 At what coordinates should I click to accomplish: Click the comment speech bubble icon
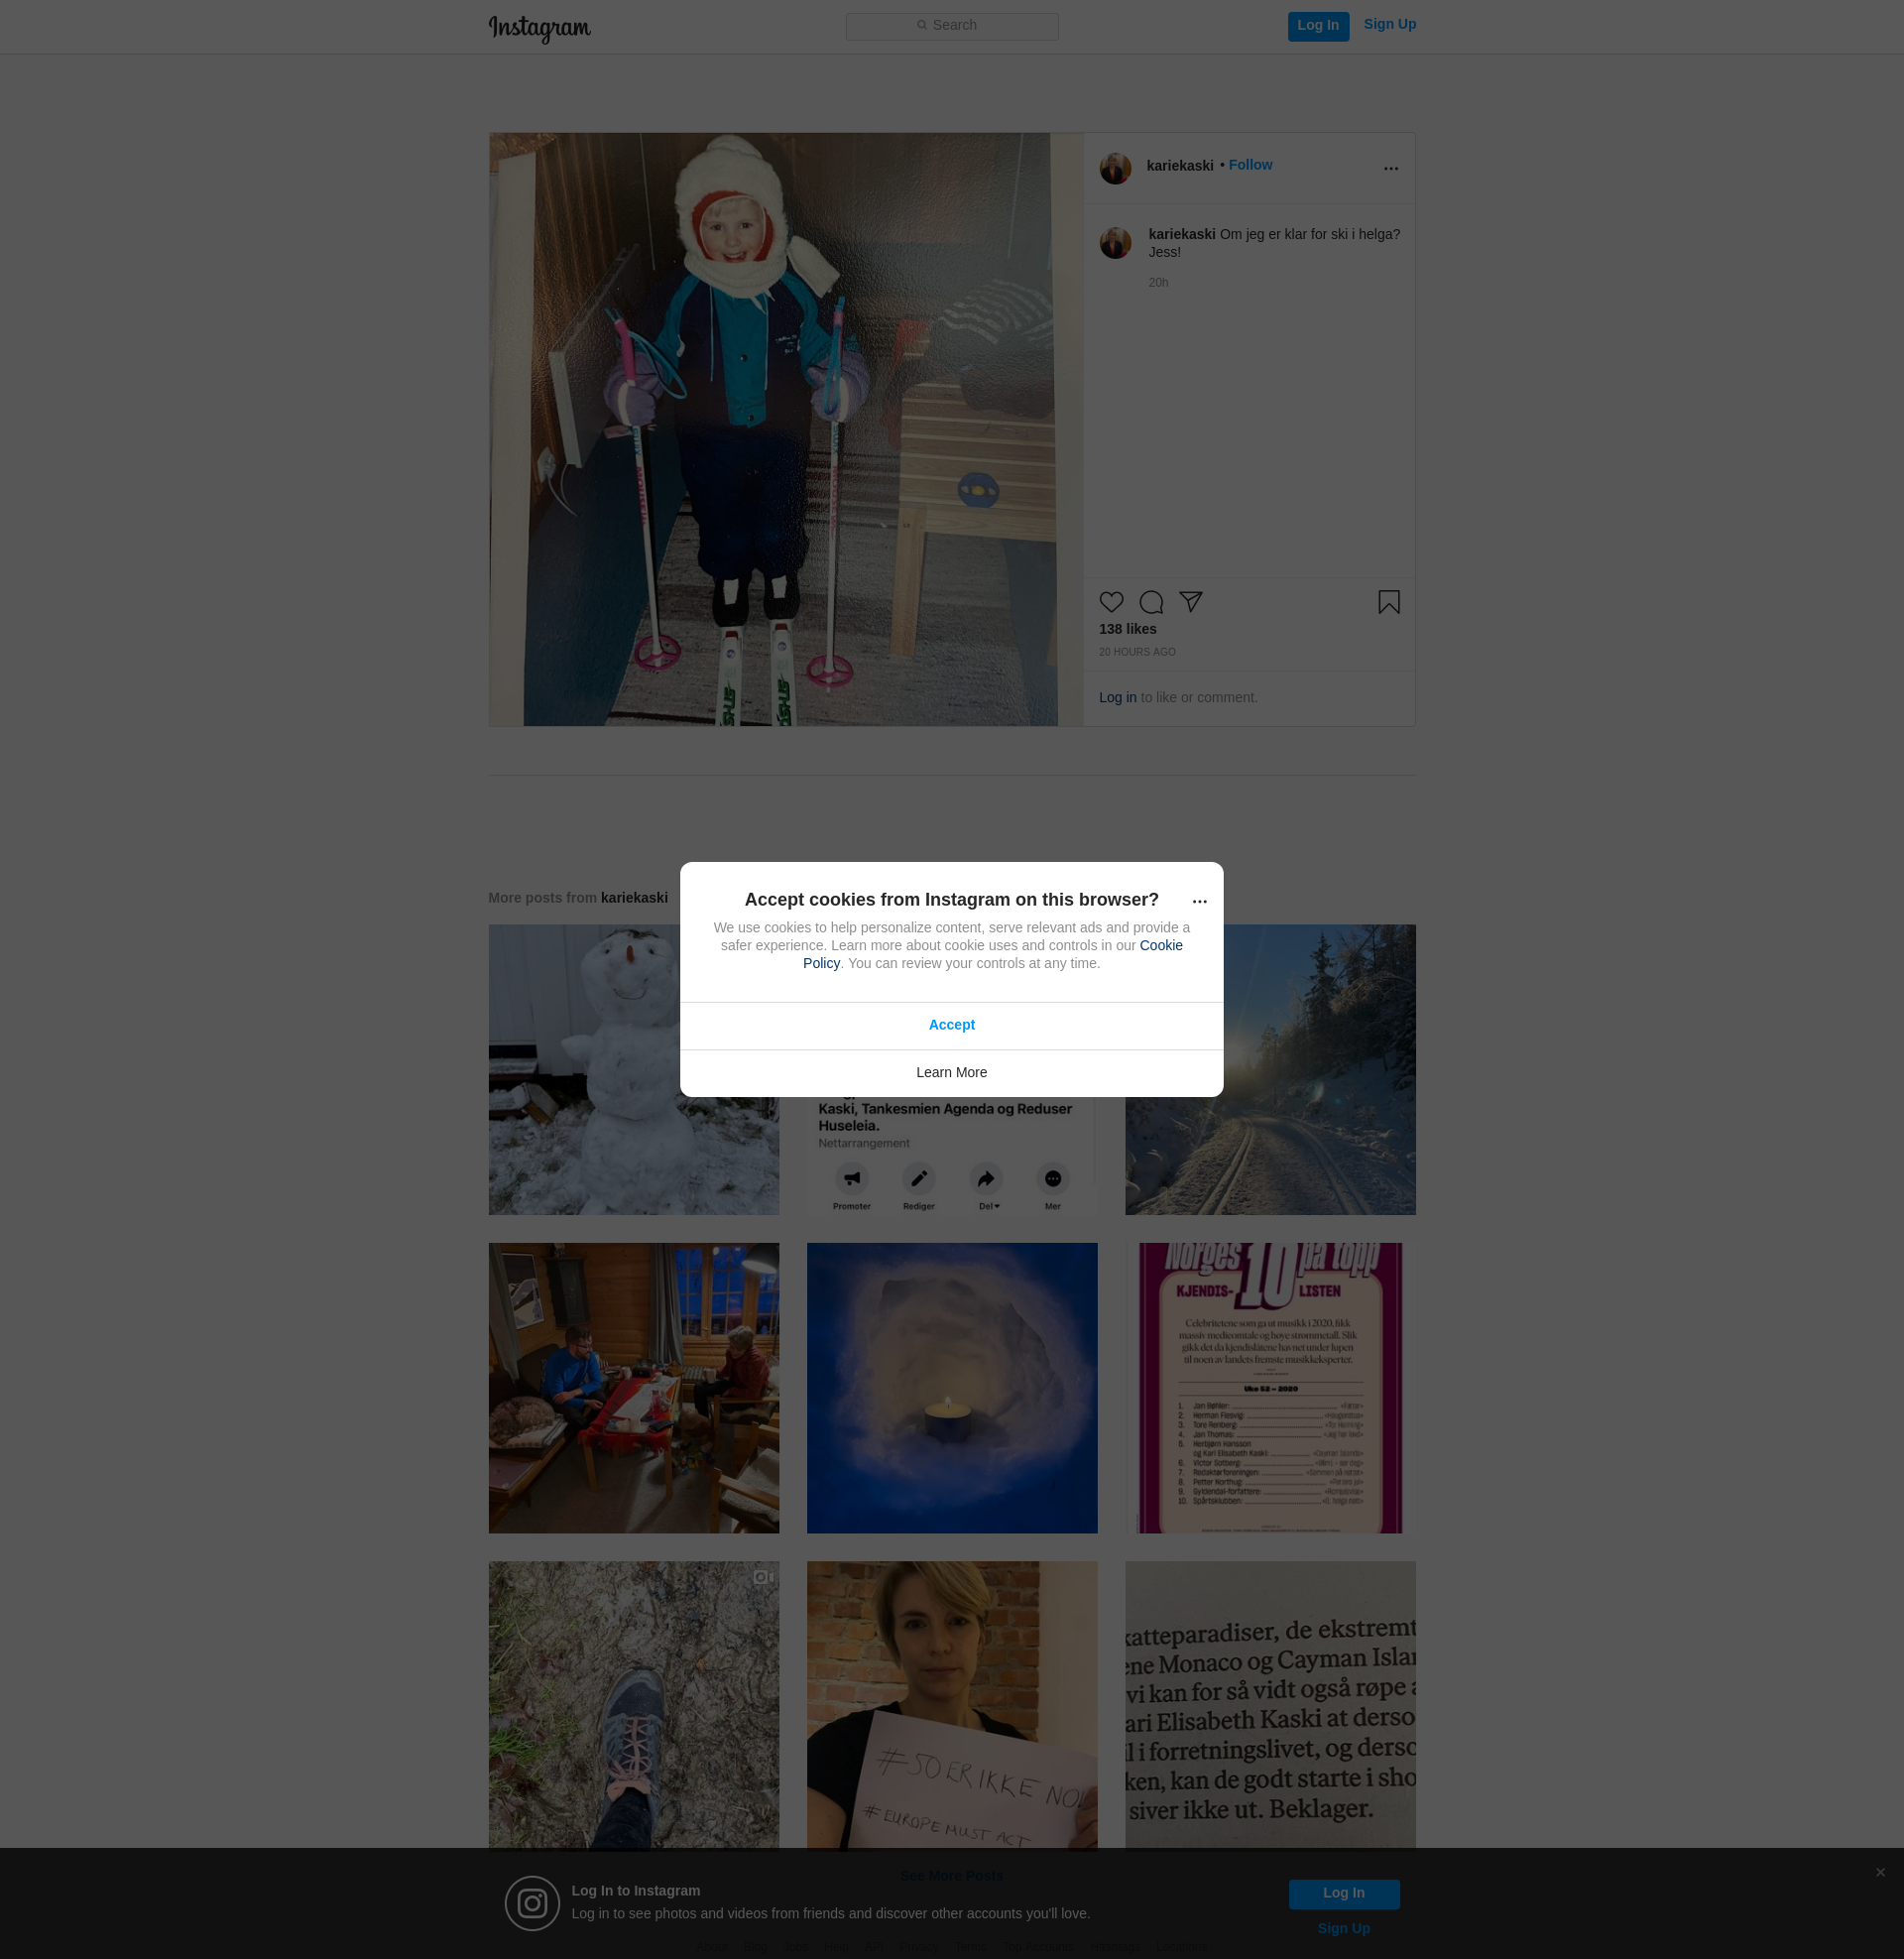click(1151, 602)
